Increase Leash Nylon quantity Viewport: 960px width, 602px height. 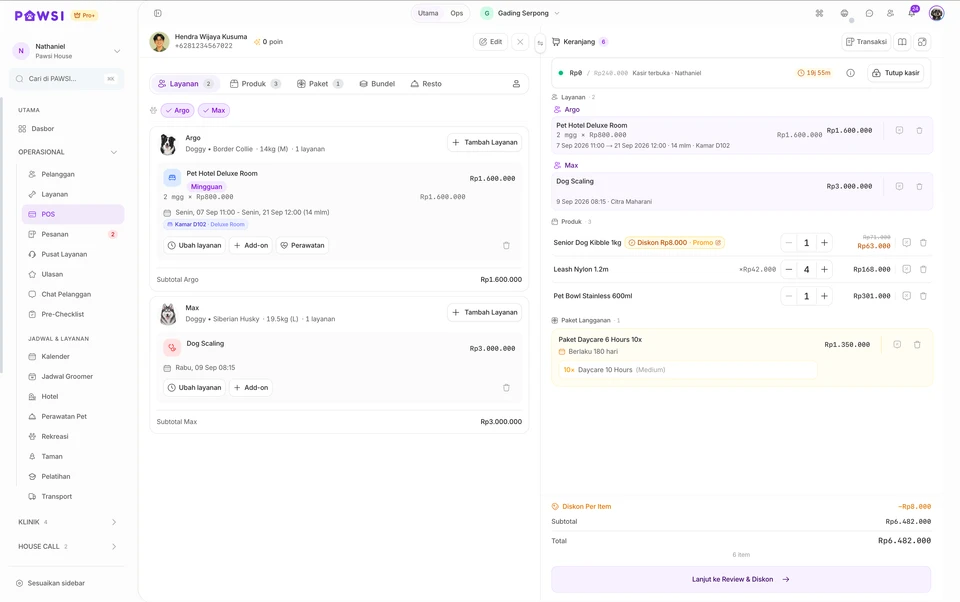pyautogui.click(x=824, y=269)
